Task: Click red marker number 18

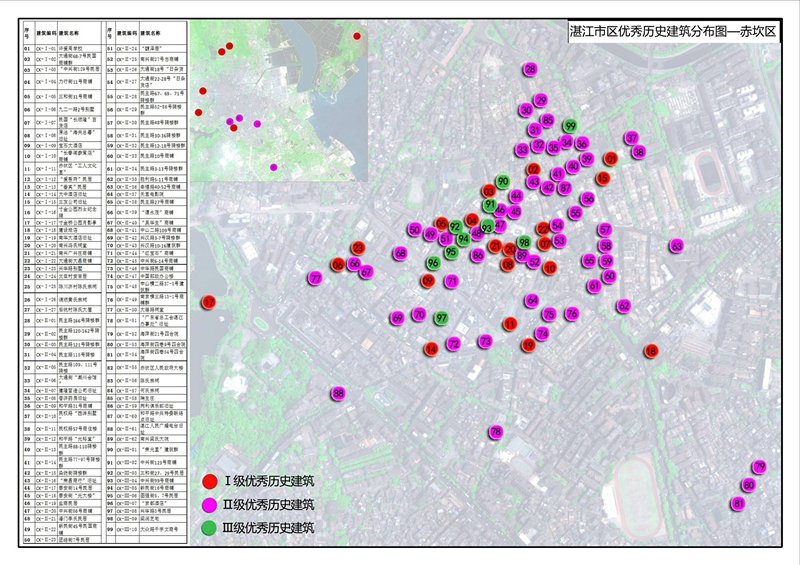Action: (x=651, y=351)
